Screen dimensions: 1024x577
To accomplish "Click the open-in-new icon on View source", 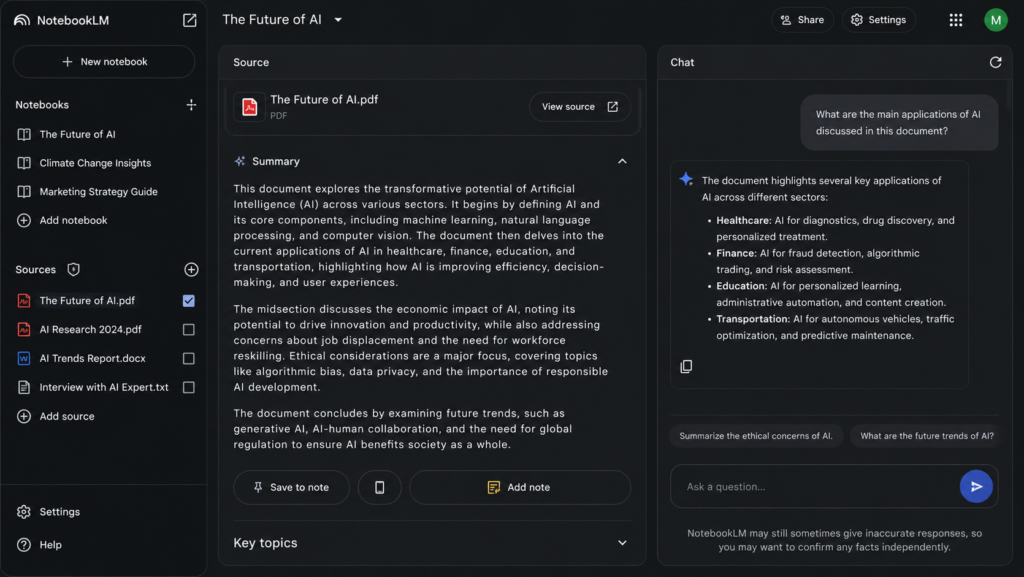I will pyautogui.click(x=613, y=106).
